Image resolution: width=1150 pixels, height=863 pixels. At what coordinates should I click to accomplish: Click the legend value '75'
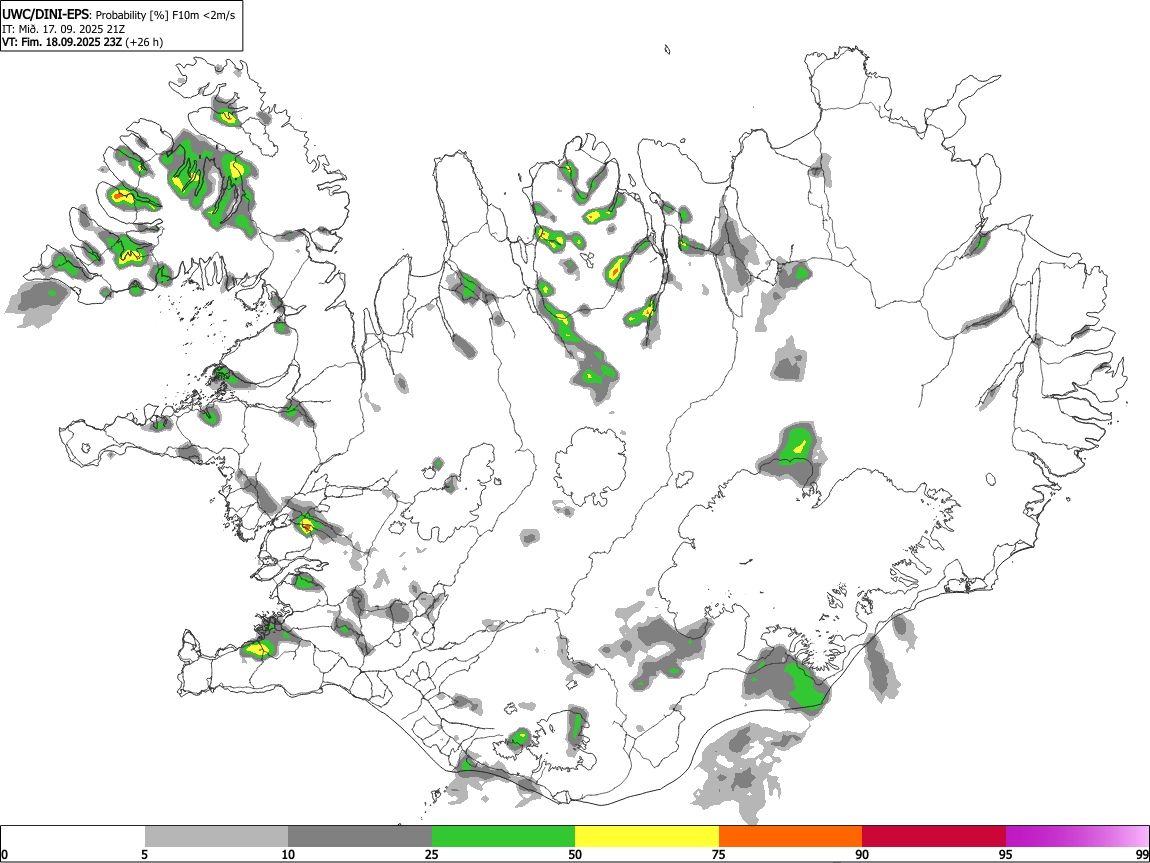[719, 854]
